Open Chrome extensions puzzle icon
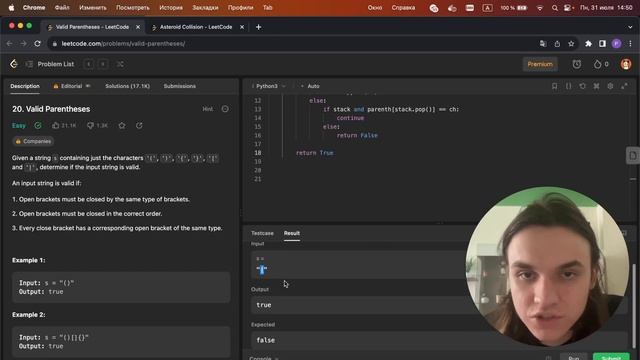Image resolution: width=640 pixels, height=360 pixels. pos(588,44)
